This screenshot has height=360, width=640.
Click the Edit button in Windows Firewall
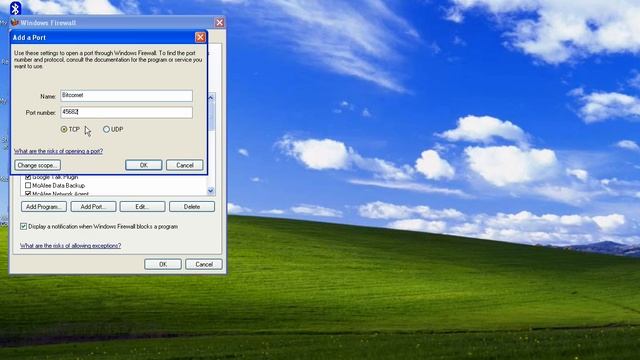pyautogui.click(x=142, y=207)
